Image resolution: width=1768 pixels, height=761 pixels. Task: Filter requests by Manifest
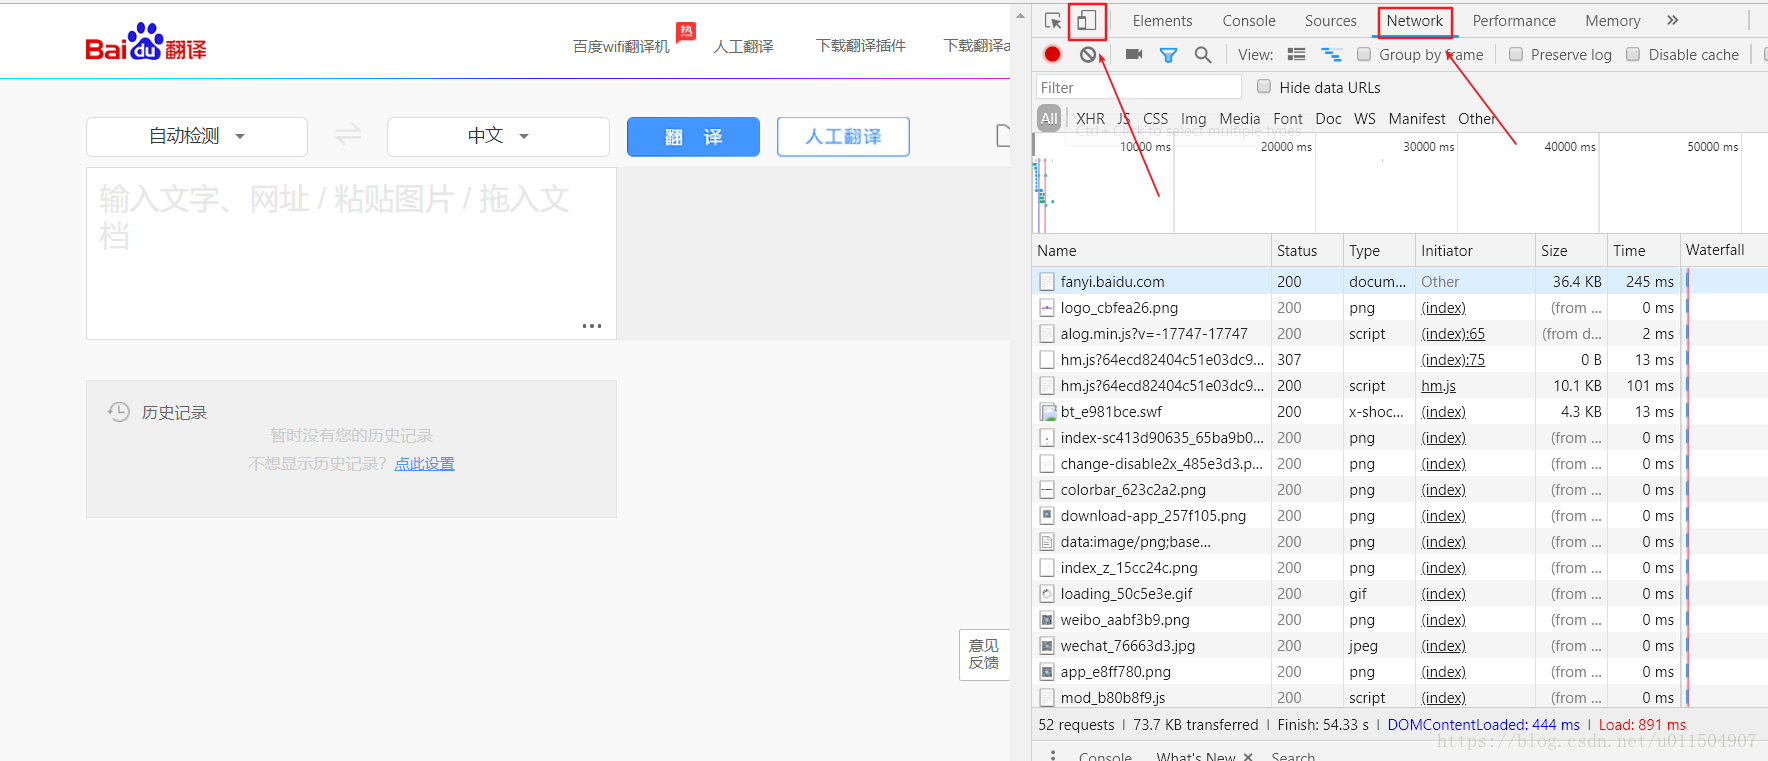coord(1416,118)
